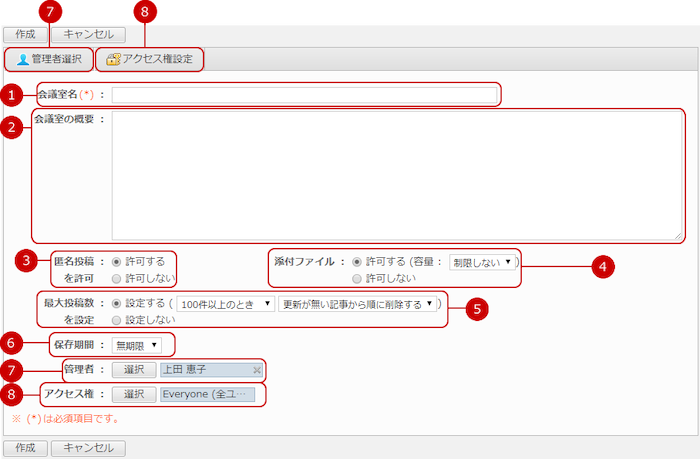
Task: Click the 会議室名 text field
Action: pyautogui.click(x=304, y=95)
